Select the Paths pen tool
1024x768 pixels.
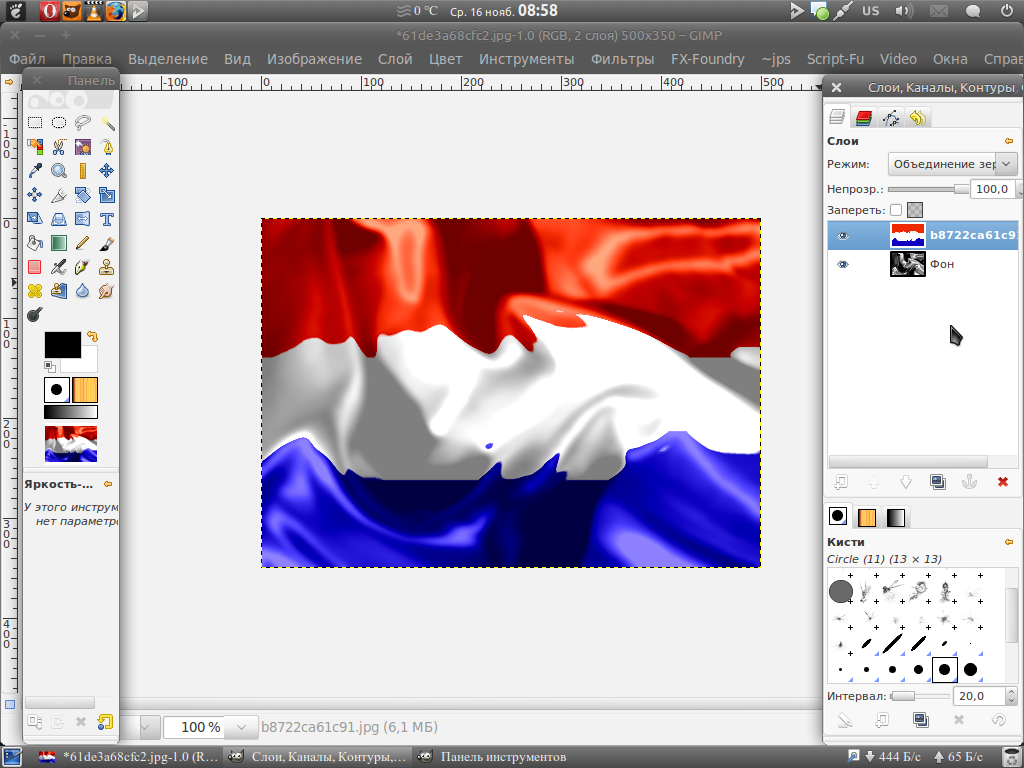coord(107,147)
